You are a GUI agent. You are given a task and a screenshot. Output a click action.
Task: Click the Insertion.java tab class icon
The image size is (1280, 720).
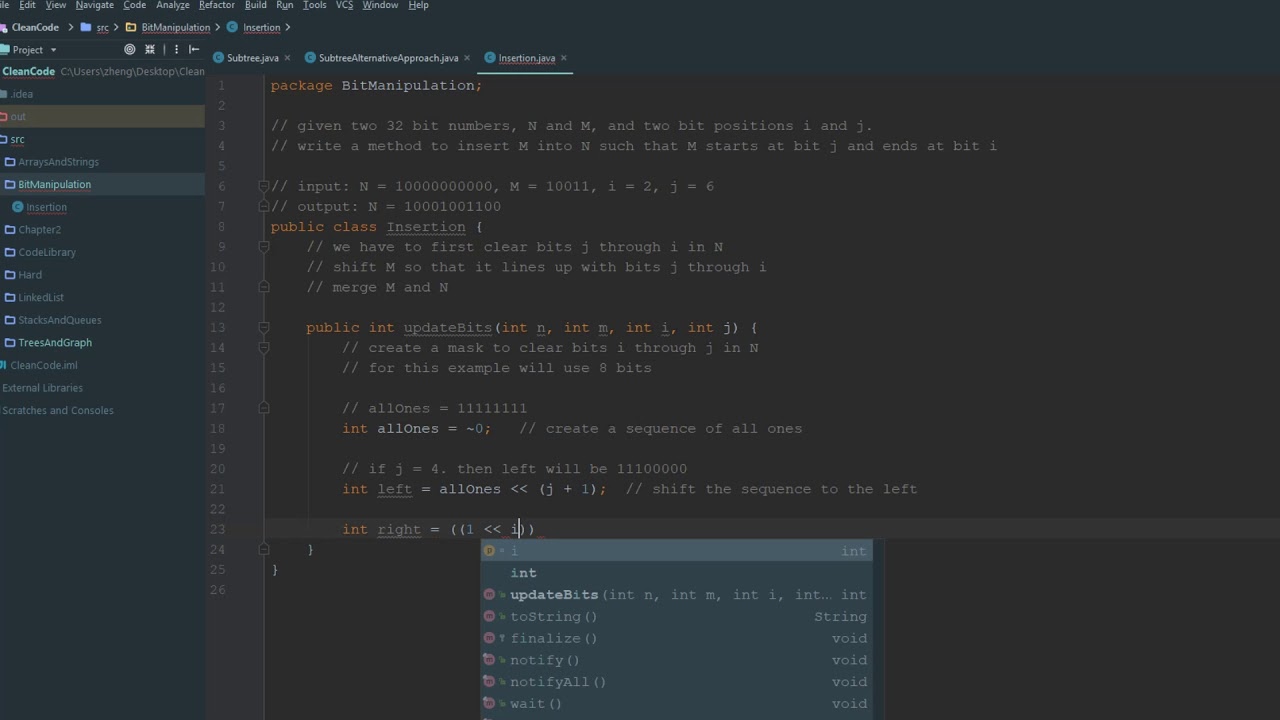490,58
